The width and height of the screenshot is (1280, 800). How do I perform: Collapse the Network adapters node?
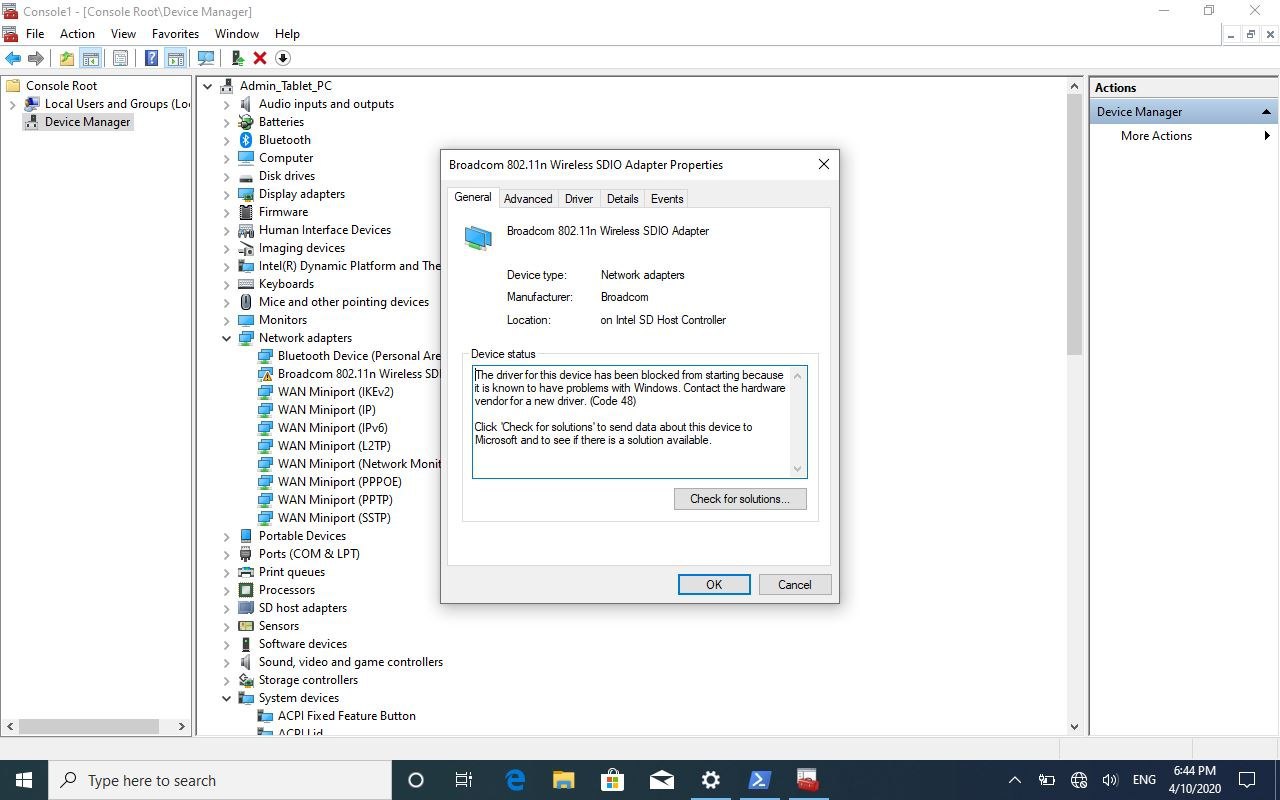pos(227,338)
